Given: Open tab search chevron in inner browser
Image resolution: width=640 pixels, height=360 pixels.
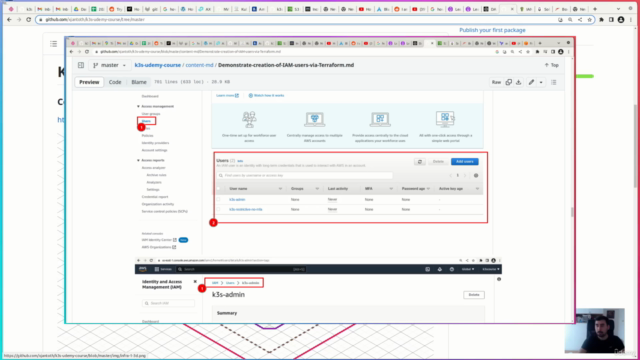Looking at the screenshot, I should pyautogui.click(x=558, y=43).
